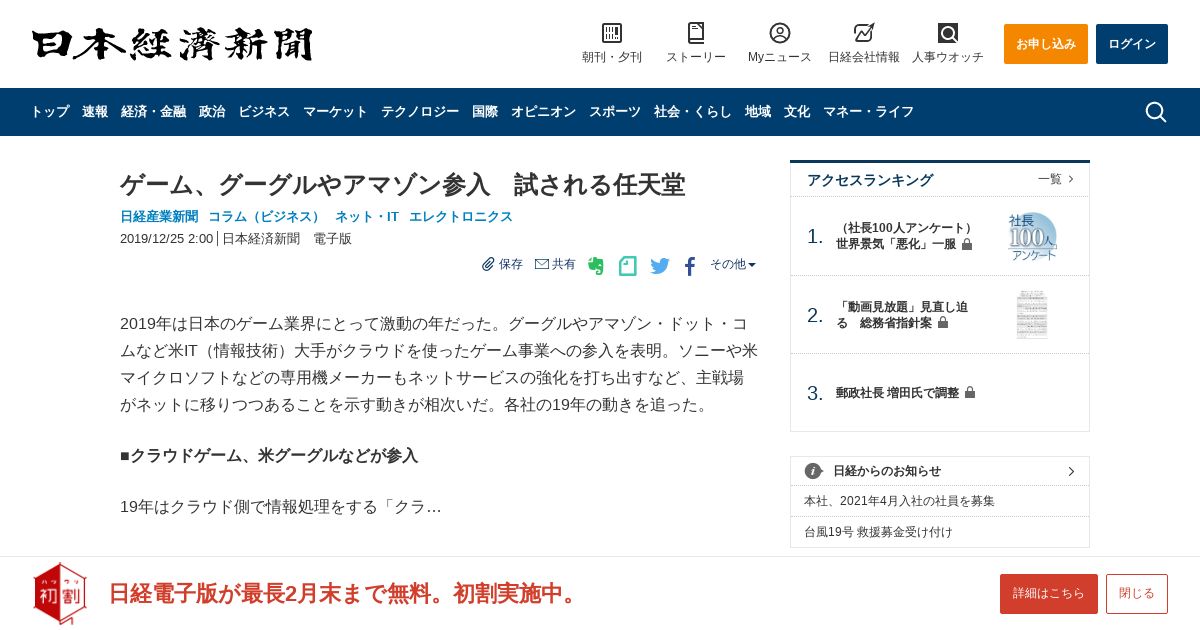Share article on Facebook

tap(690, 266)
